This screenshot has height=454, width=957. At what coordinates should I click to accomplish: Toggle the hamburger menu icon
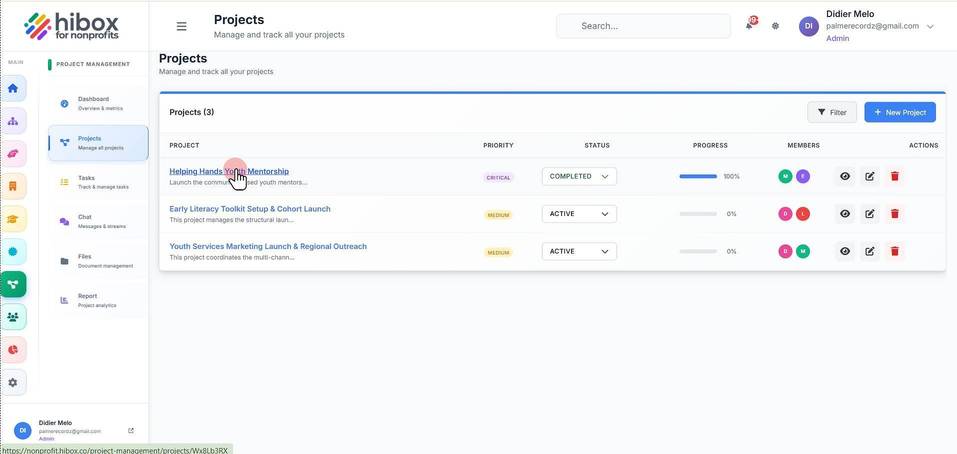coord(181,26)
